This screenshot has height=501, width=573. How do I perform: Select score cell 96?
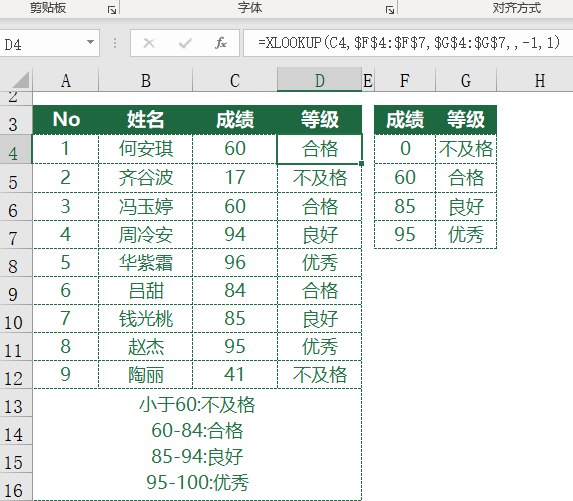(235, 263)
